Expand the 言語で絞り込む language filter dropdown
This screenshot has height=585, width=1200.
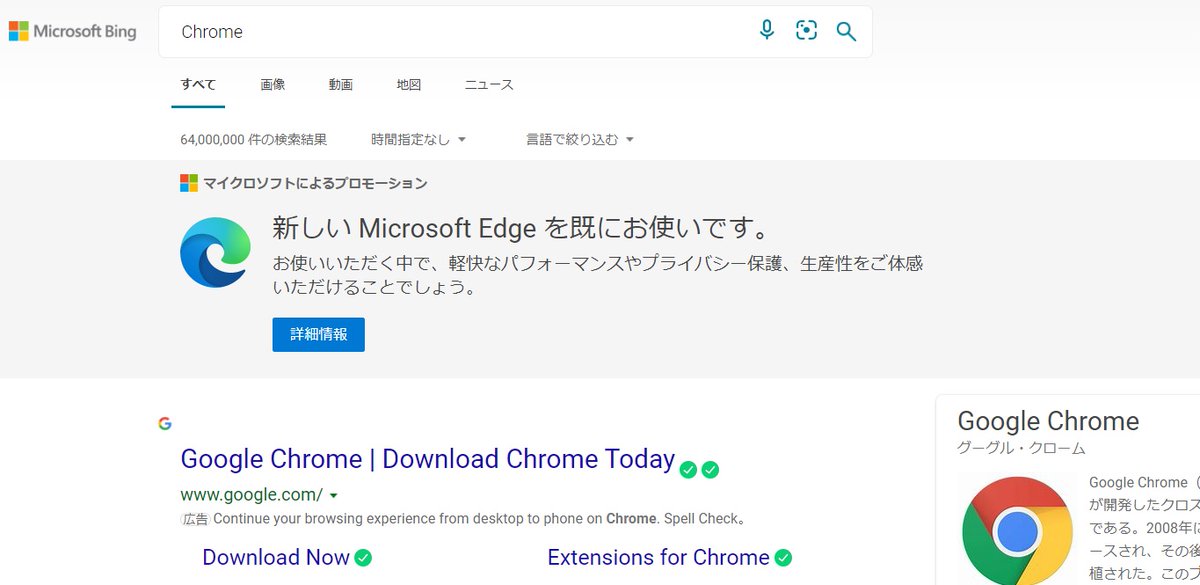(x=580, y=140)
